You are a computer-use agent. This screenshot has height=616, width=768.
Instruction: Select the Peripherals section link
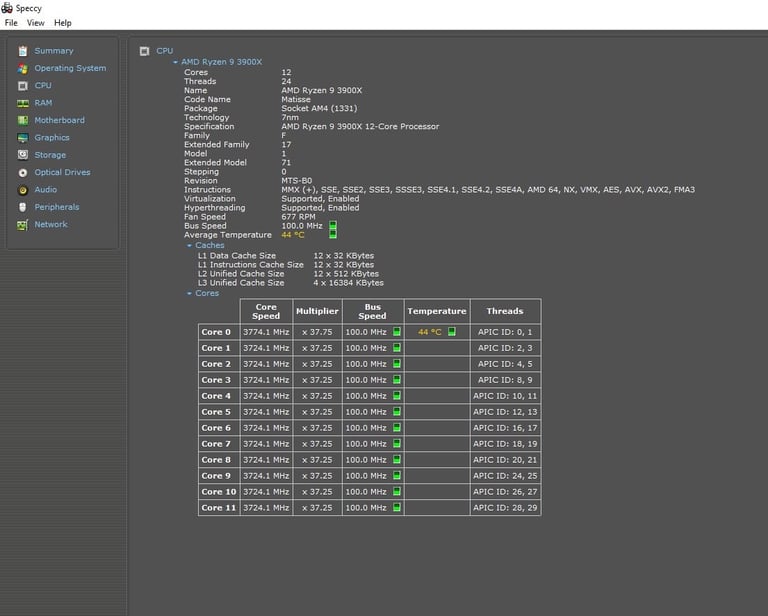(57, 207)
